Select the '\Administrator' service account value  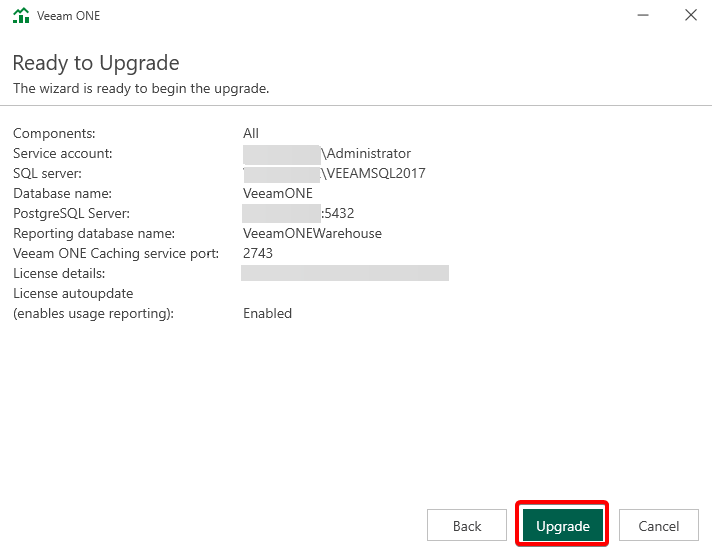[366, 153]
